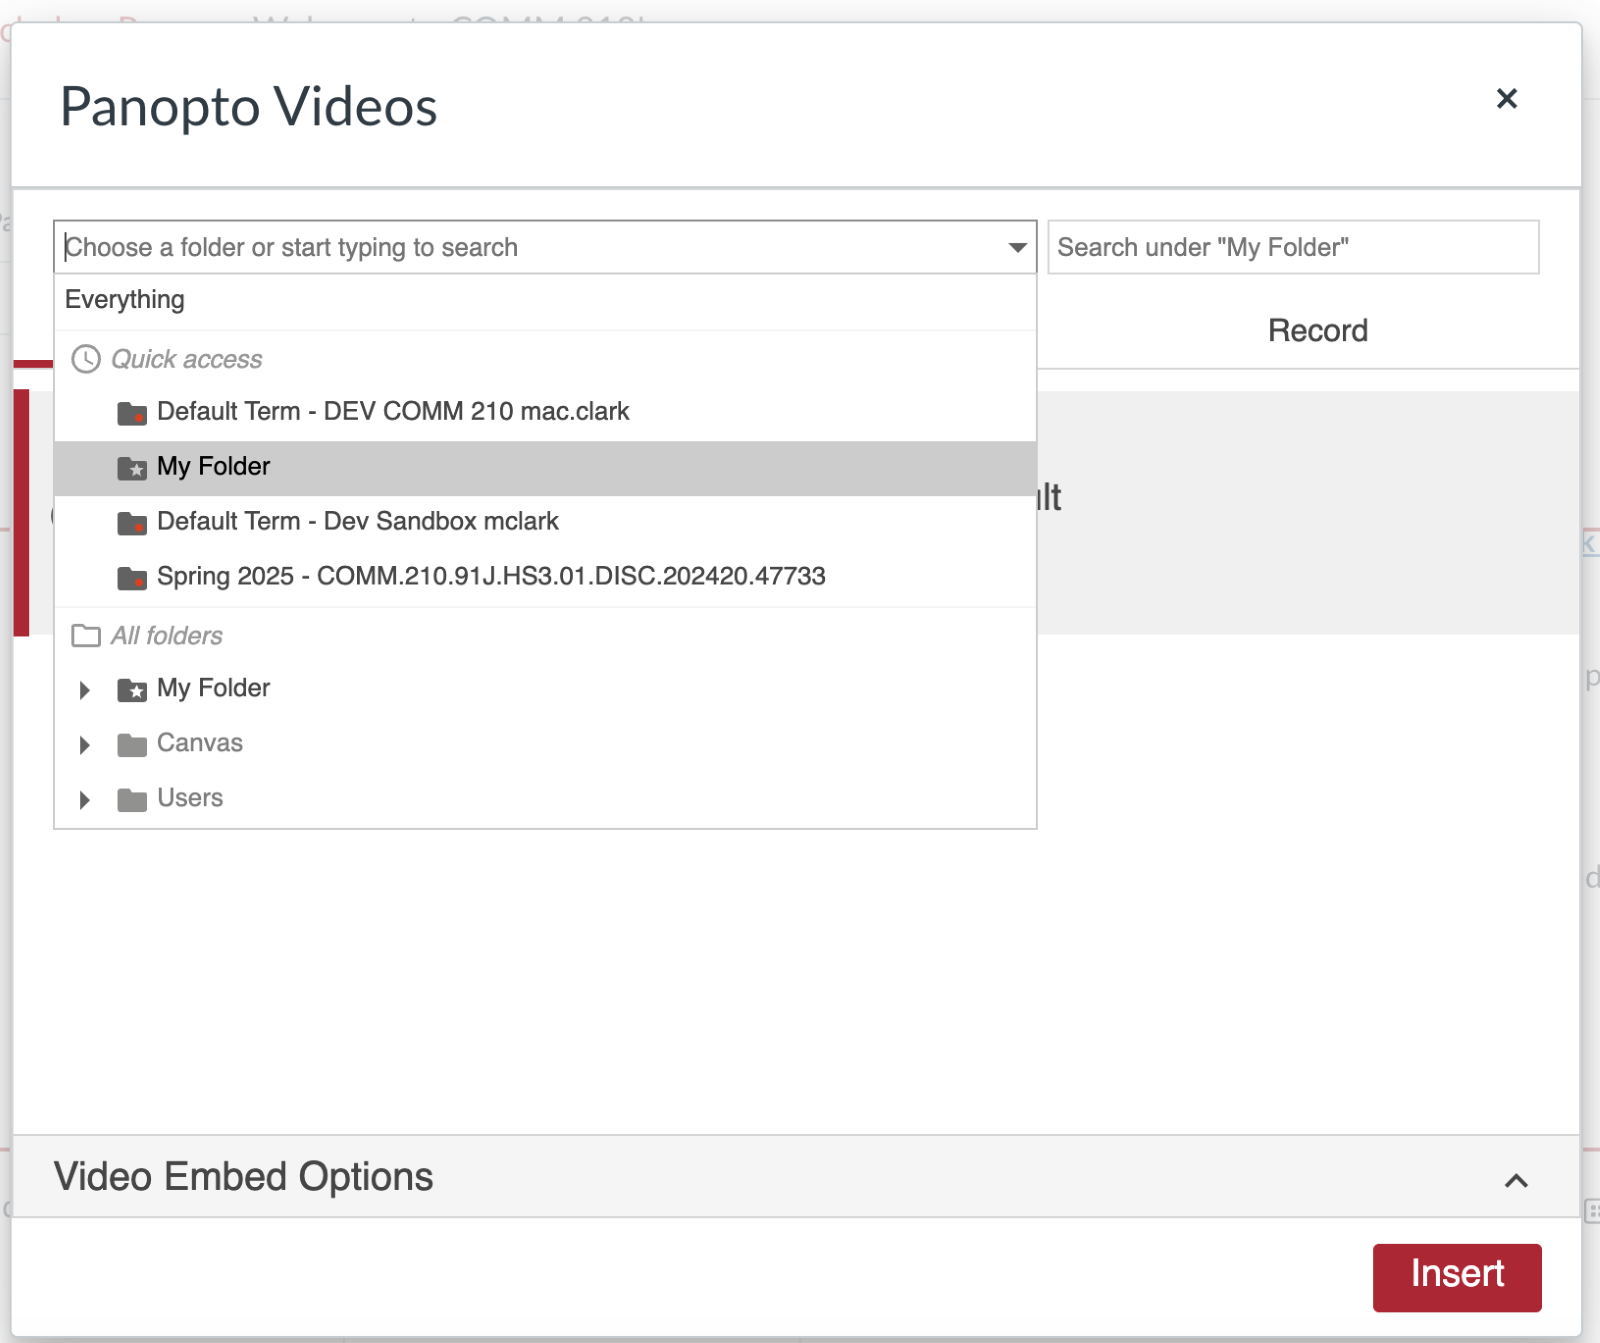Click the Record button
Screen dimensions: 1600x1343
[1318, 330]
